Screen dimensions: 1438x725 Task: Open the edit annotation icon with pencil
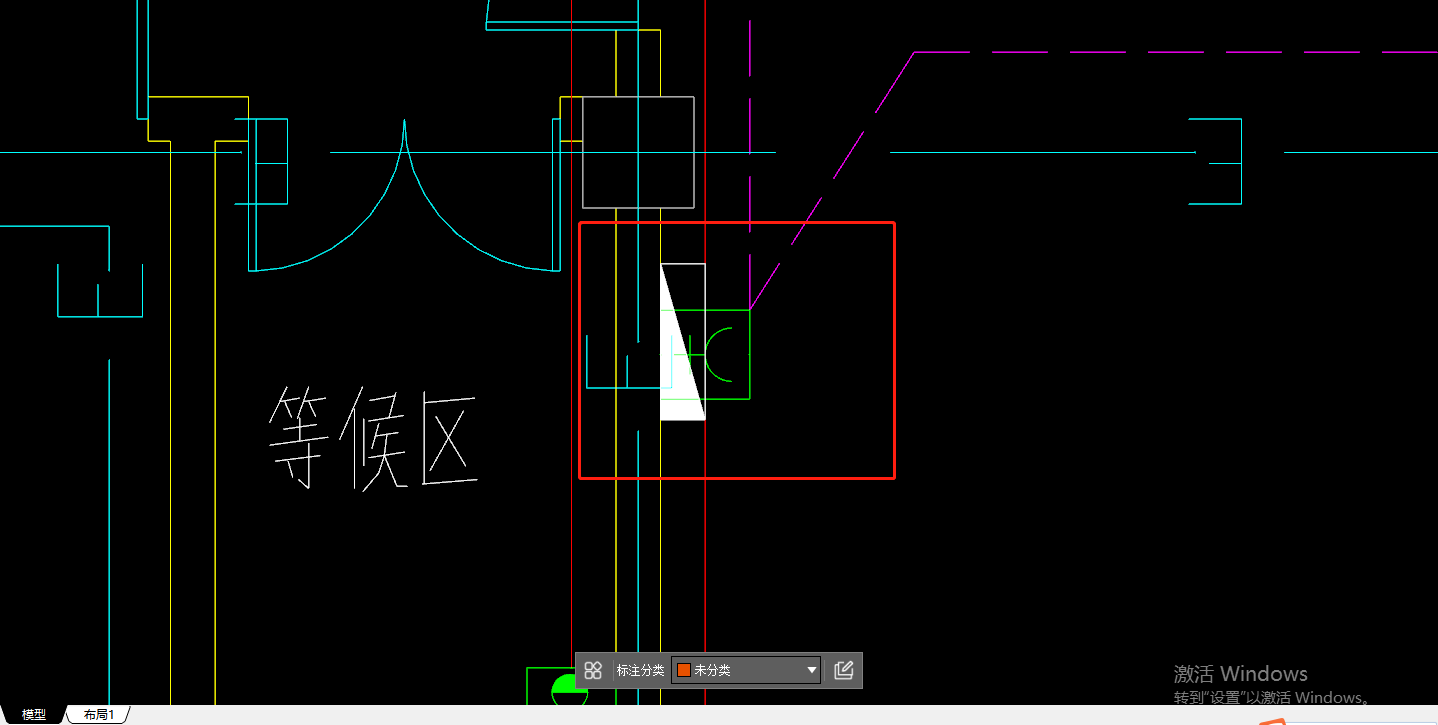click(843, 670)
